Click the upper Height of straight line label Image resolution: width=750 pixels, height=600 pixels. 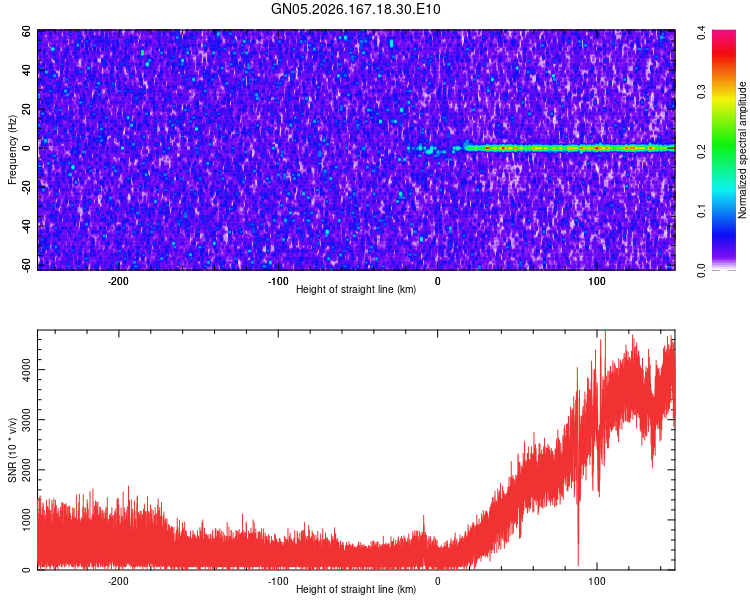click(356, 289)
